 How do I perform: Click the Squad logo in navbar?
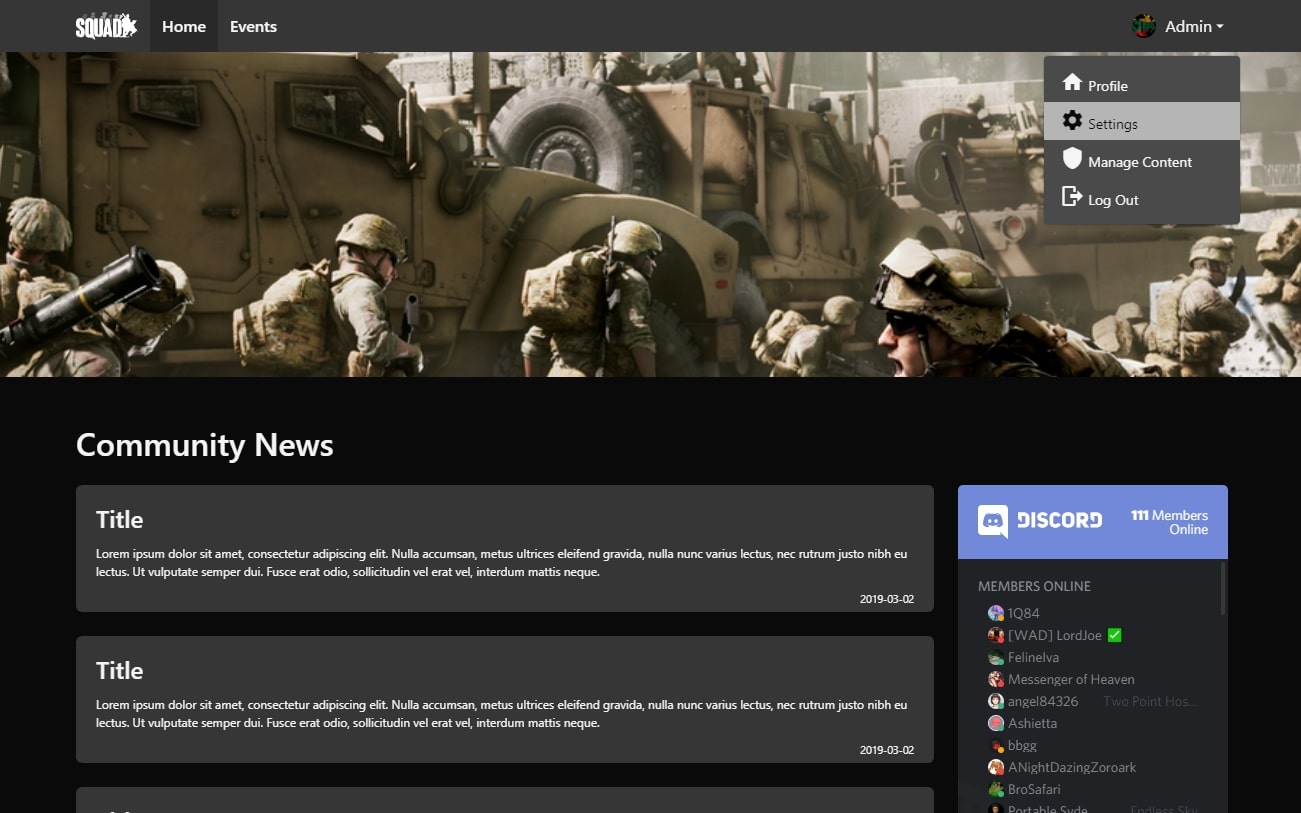(106, 26)
